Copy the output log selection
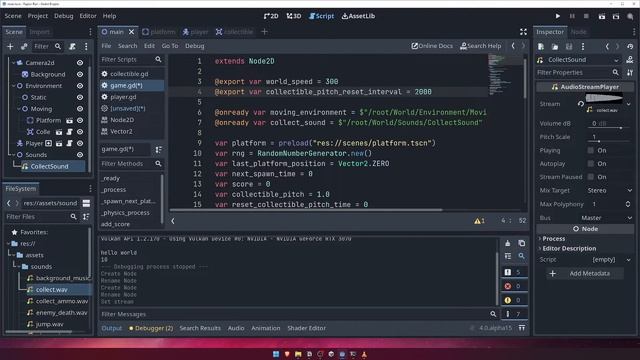The image size is (640, 360). [522, 243]
